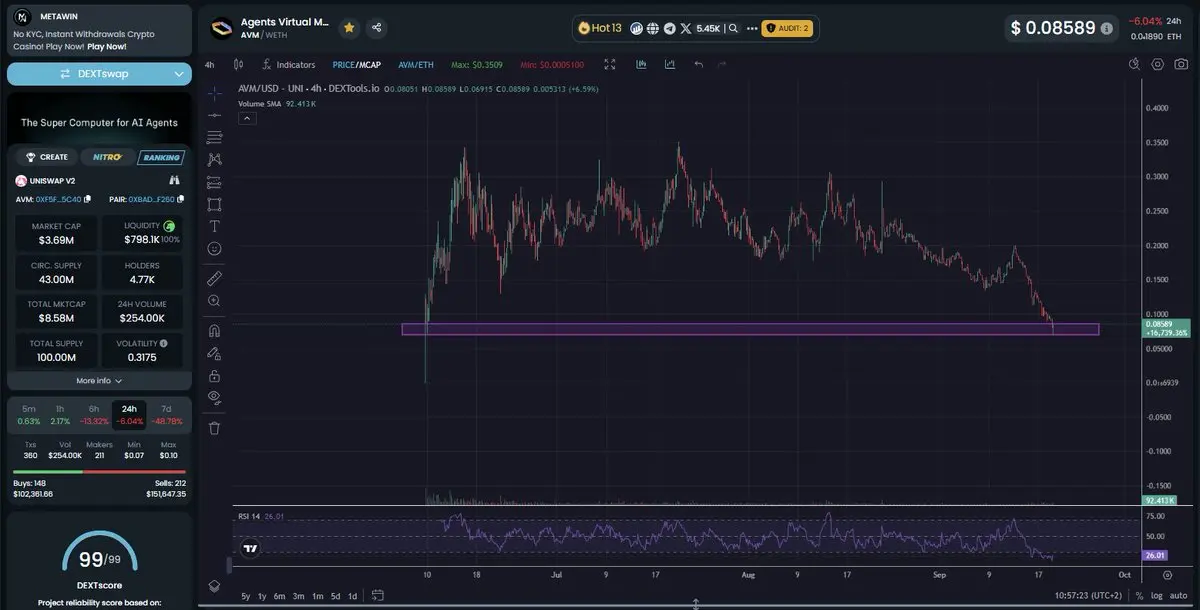This screenshot has width=1200, height=610.
Task: Select the 7d stats tab
Action: pos(166,414)
